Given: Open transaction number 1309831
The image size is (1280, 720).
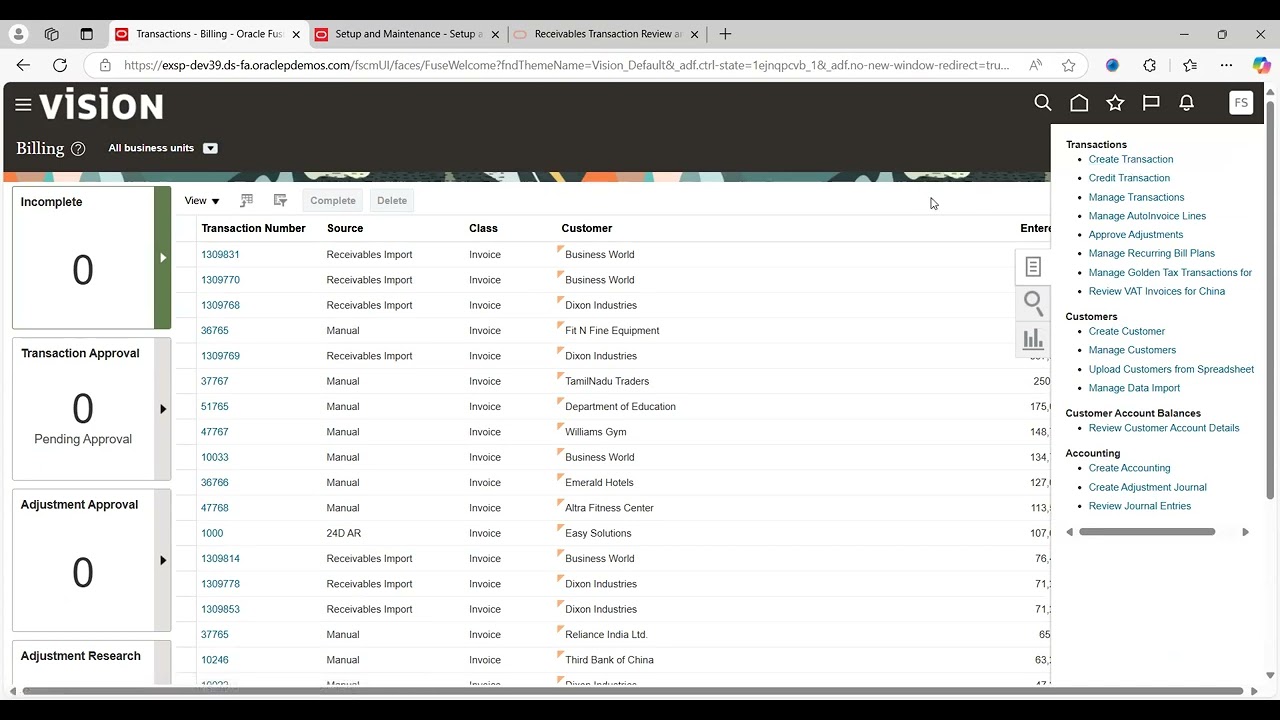Looking at the screenshot, I should click(220, 254).
